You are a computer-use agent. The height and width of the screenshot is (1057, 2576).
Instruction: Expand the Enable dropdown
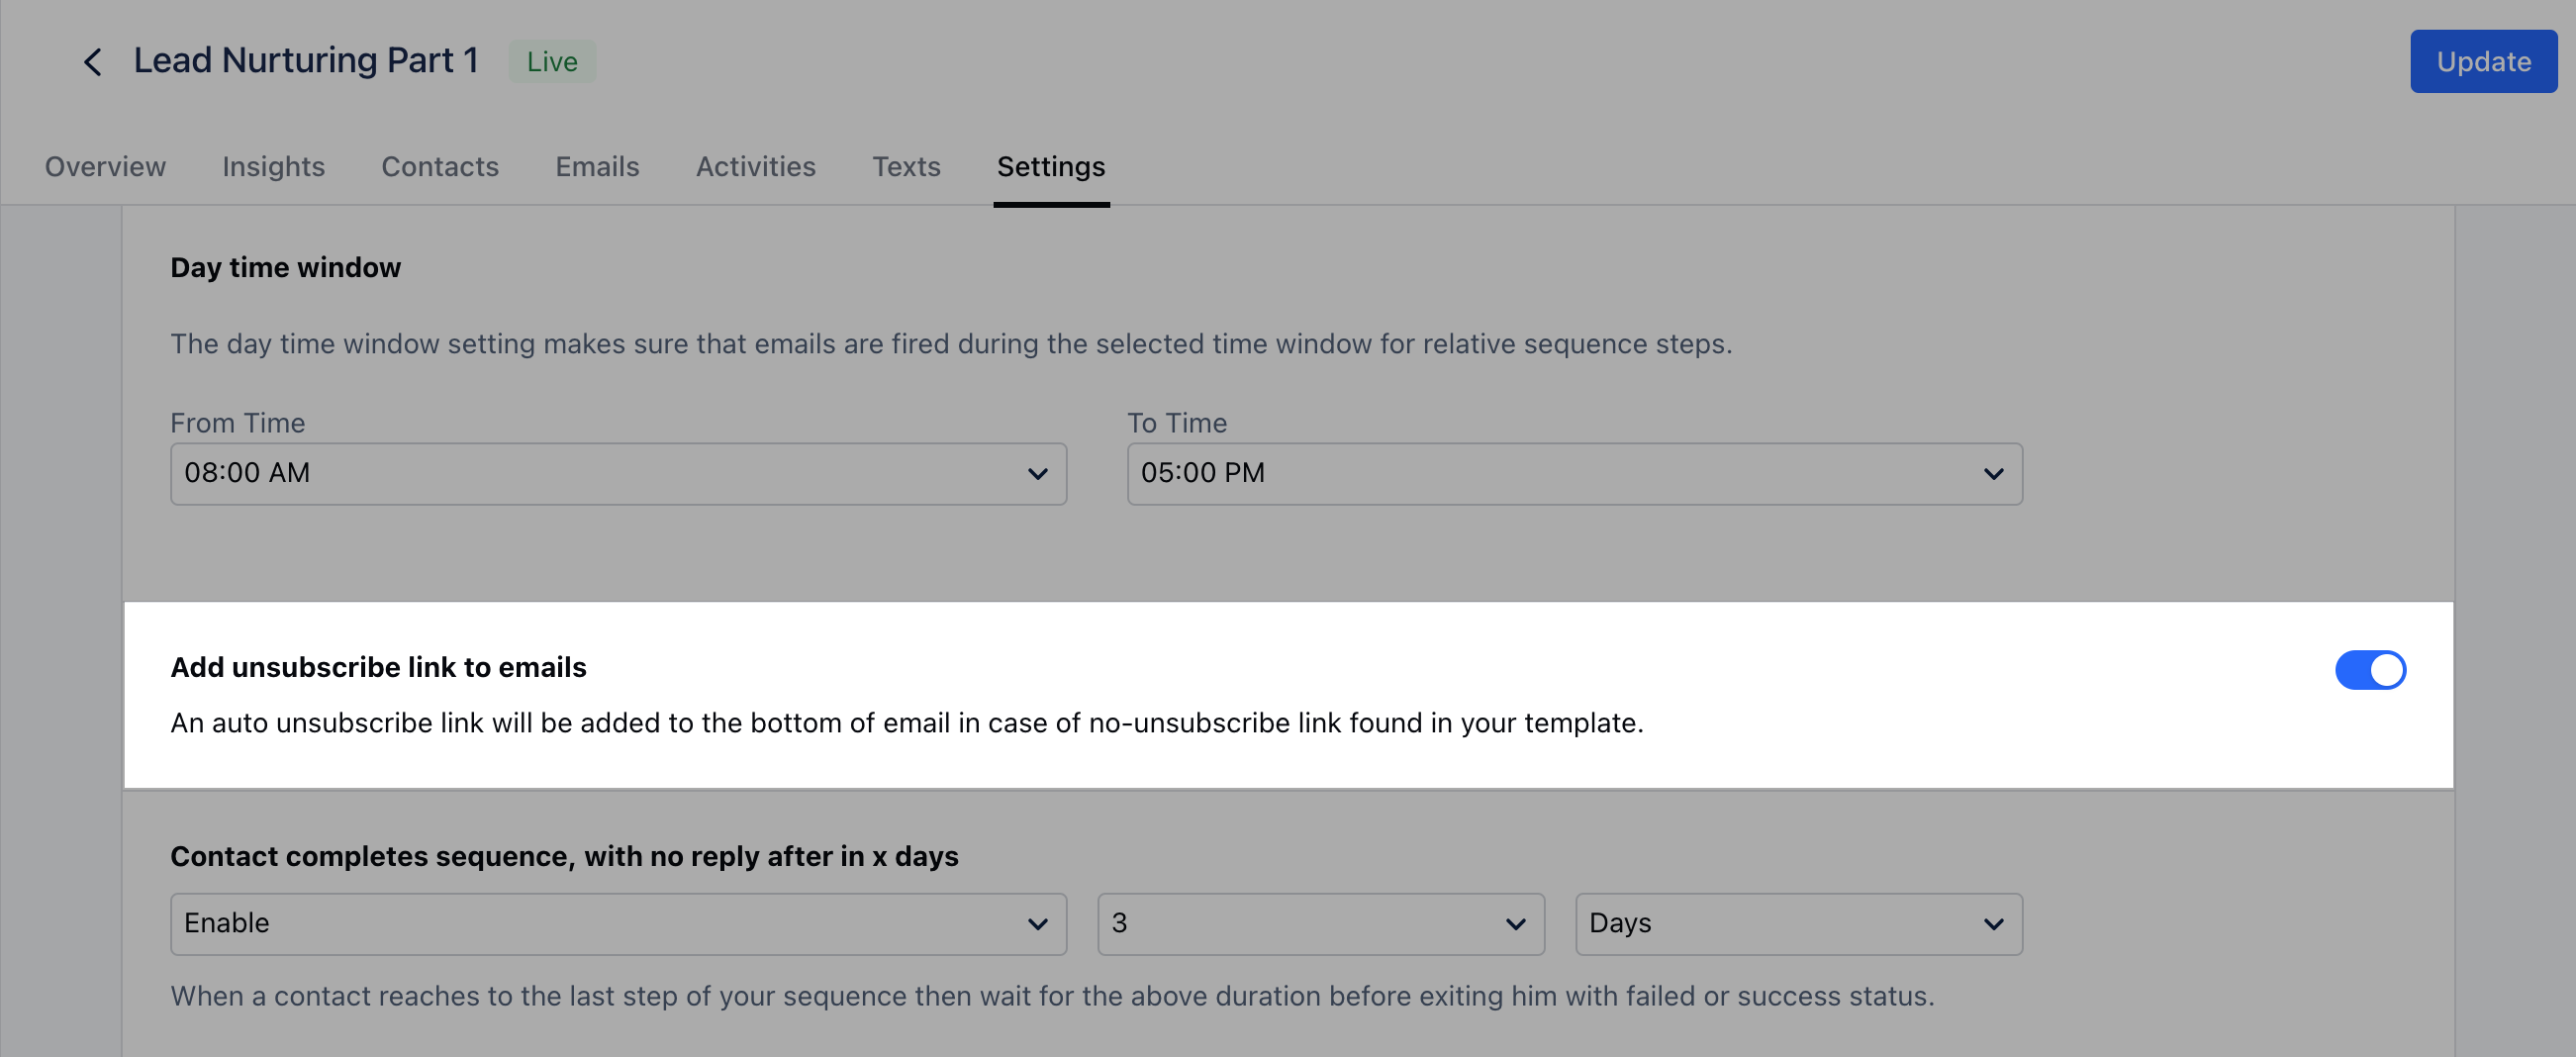coord(618,924)
